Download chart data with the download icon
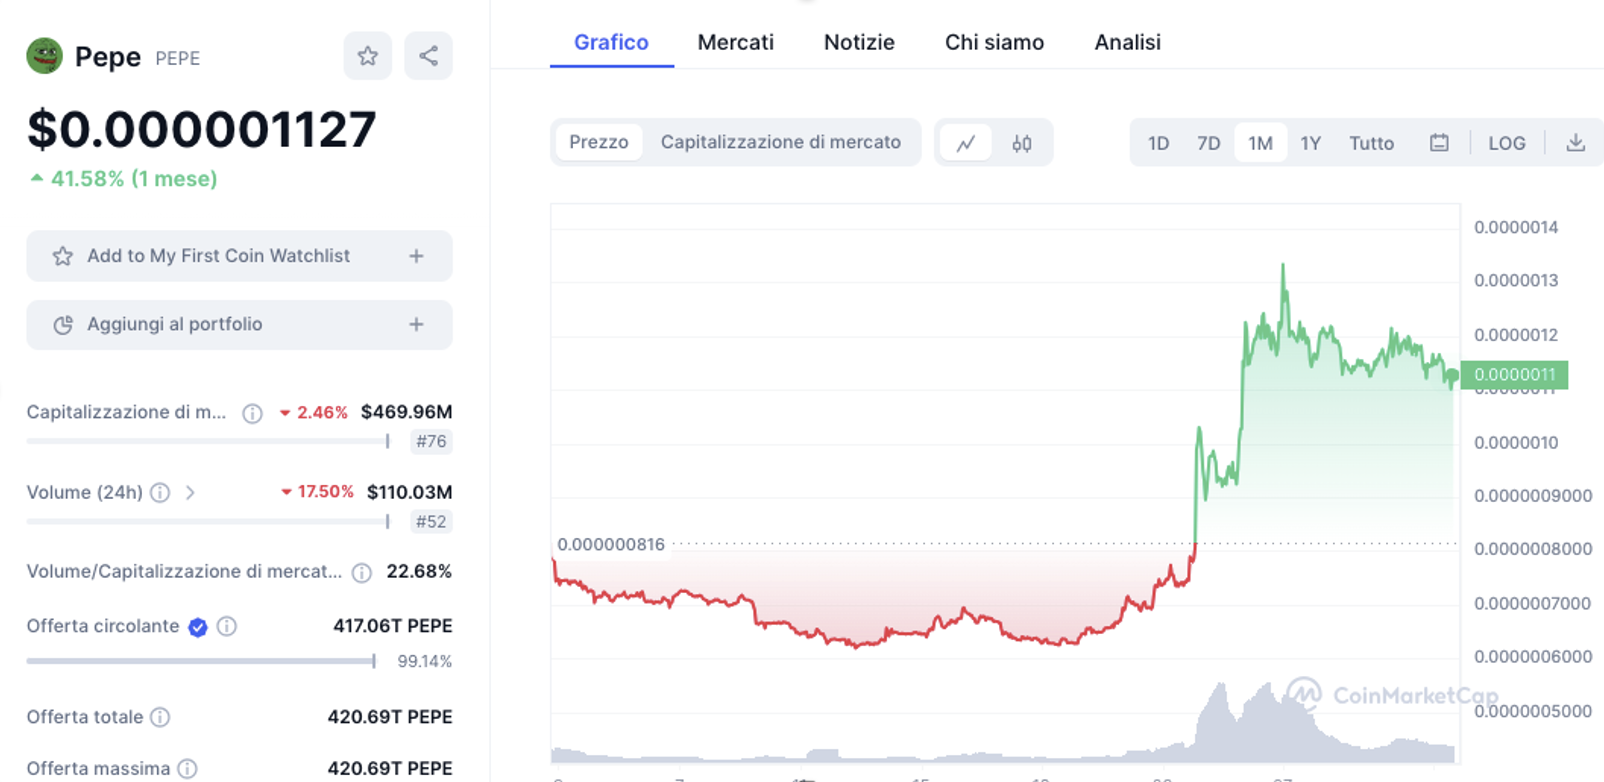Screen dimensions: 1604x782 click(1575, 143)
